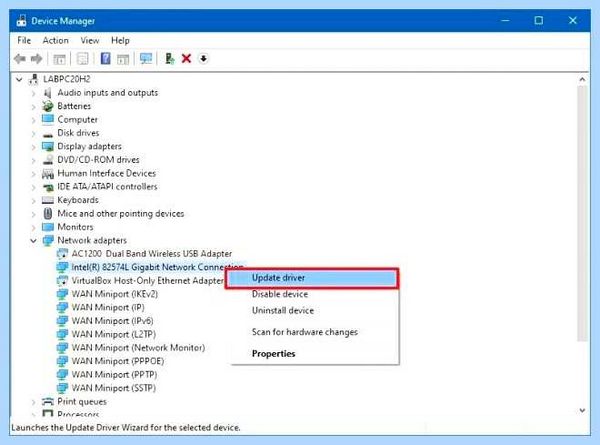Open Properties from the context menu
600x445 pixels.
tap(273, 354)
